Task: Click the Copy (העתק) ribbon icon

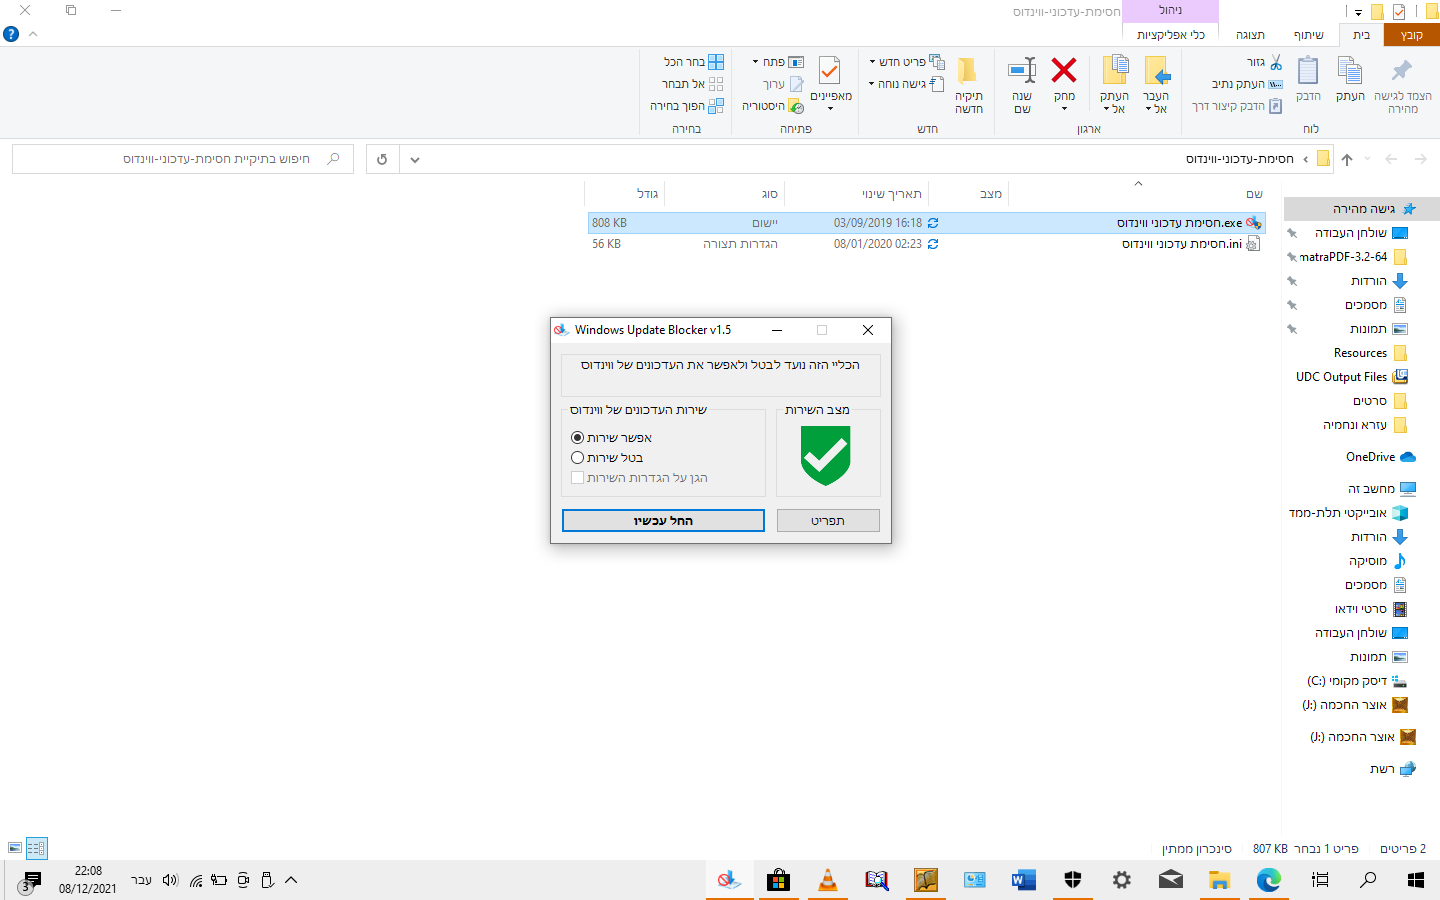Action: coord(1350,72)
